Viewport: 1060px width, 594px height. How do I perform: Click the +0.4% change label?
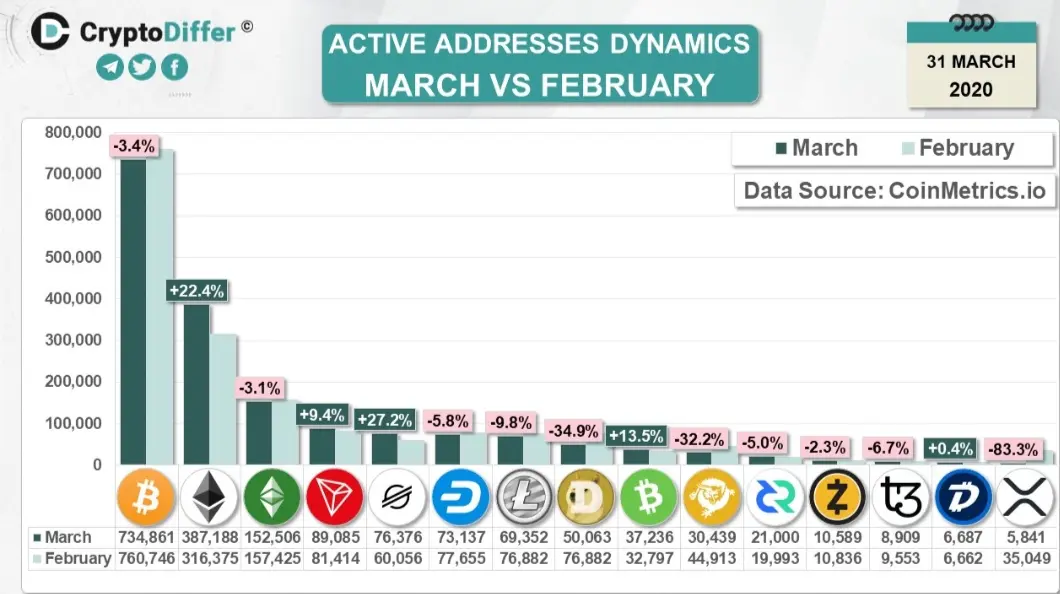(950, 448)
